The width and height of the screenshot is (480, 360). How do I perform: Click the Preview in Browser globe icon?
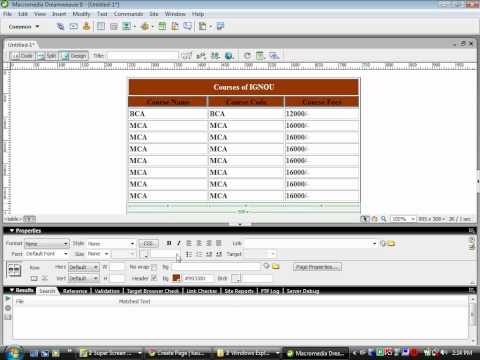tap(229, 56)
